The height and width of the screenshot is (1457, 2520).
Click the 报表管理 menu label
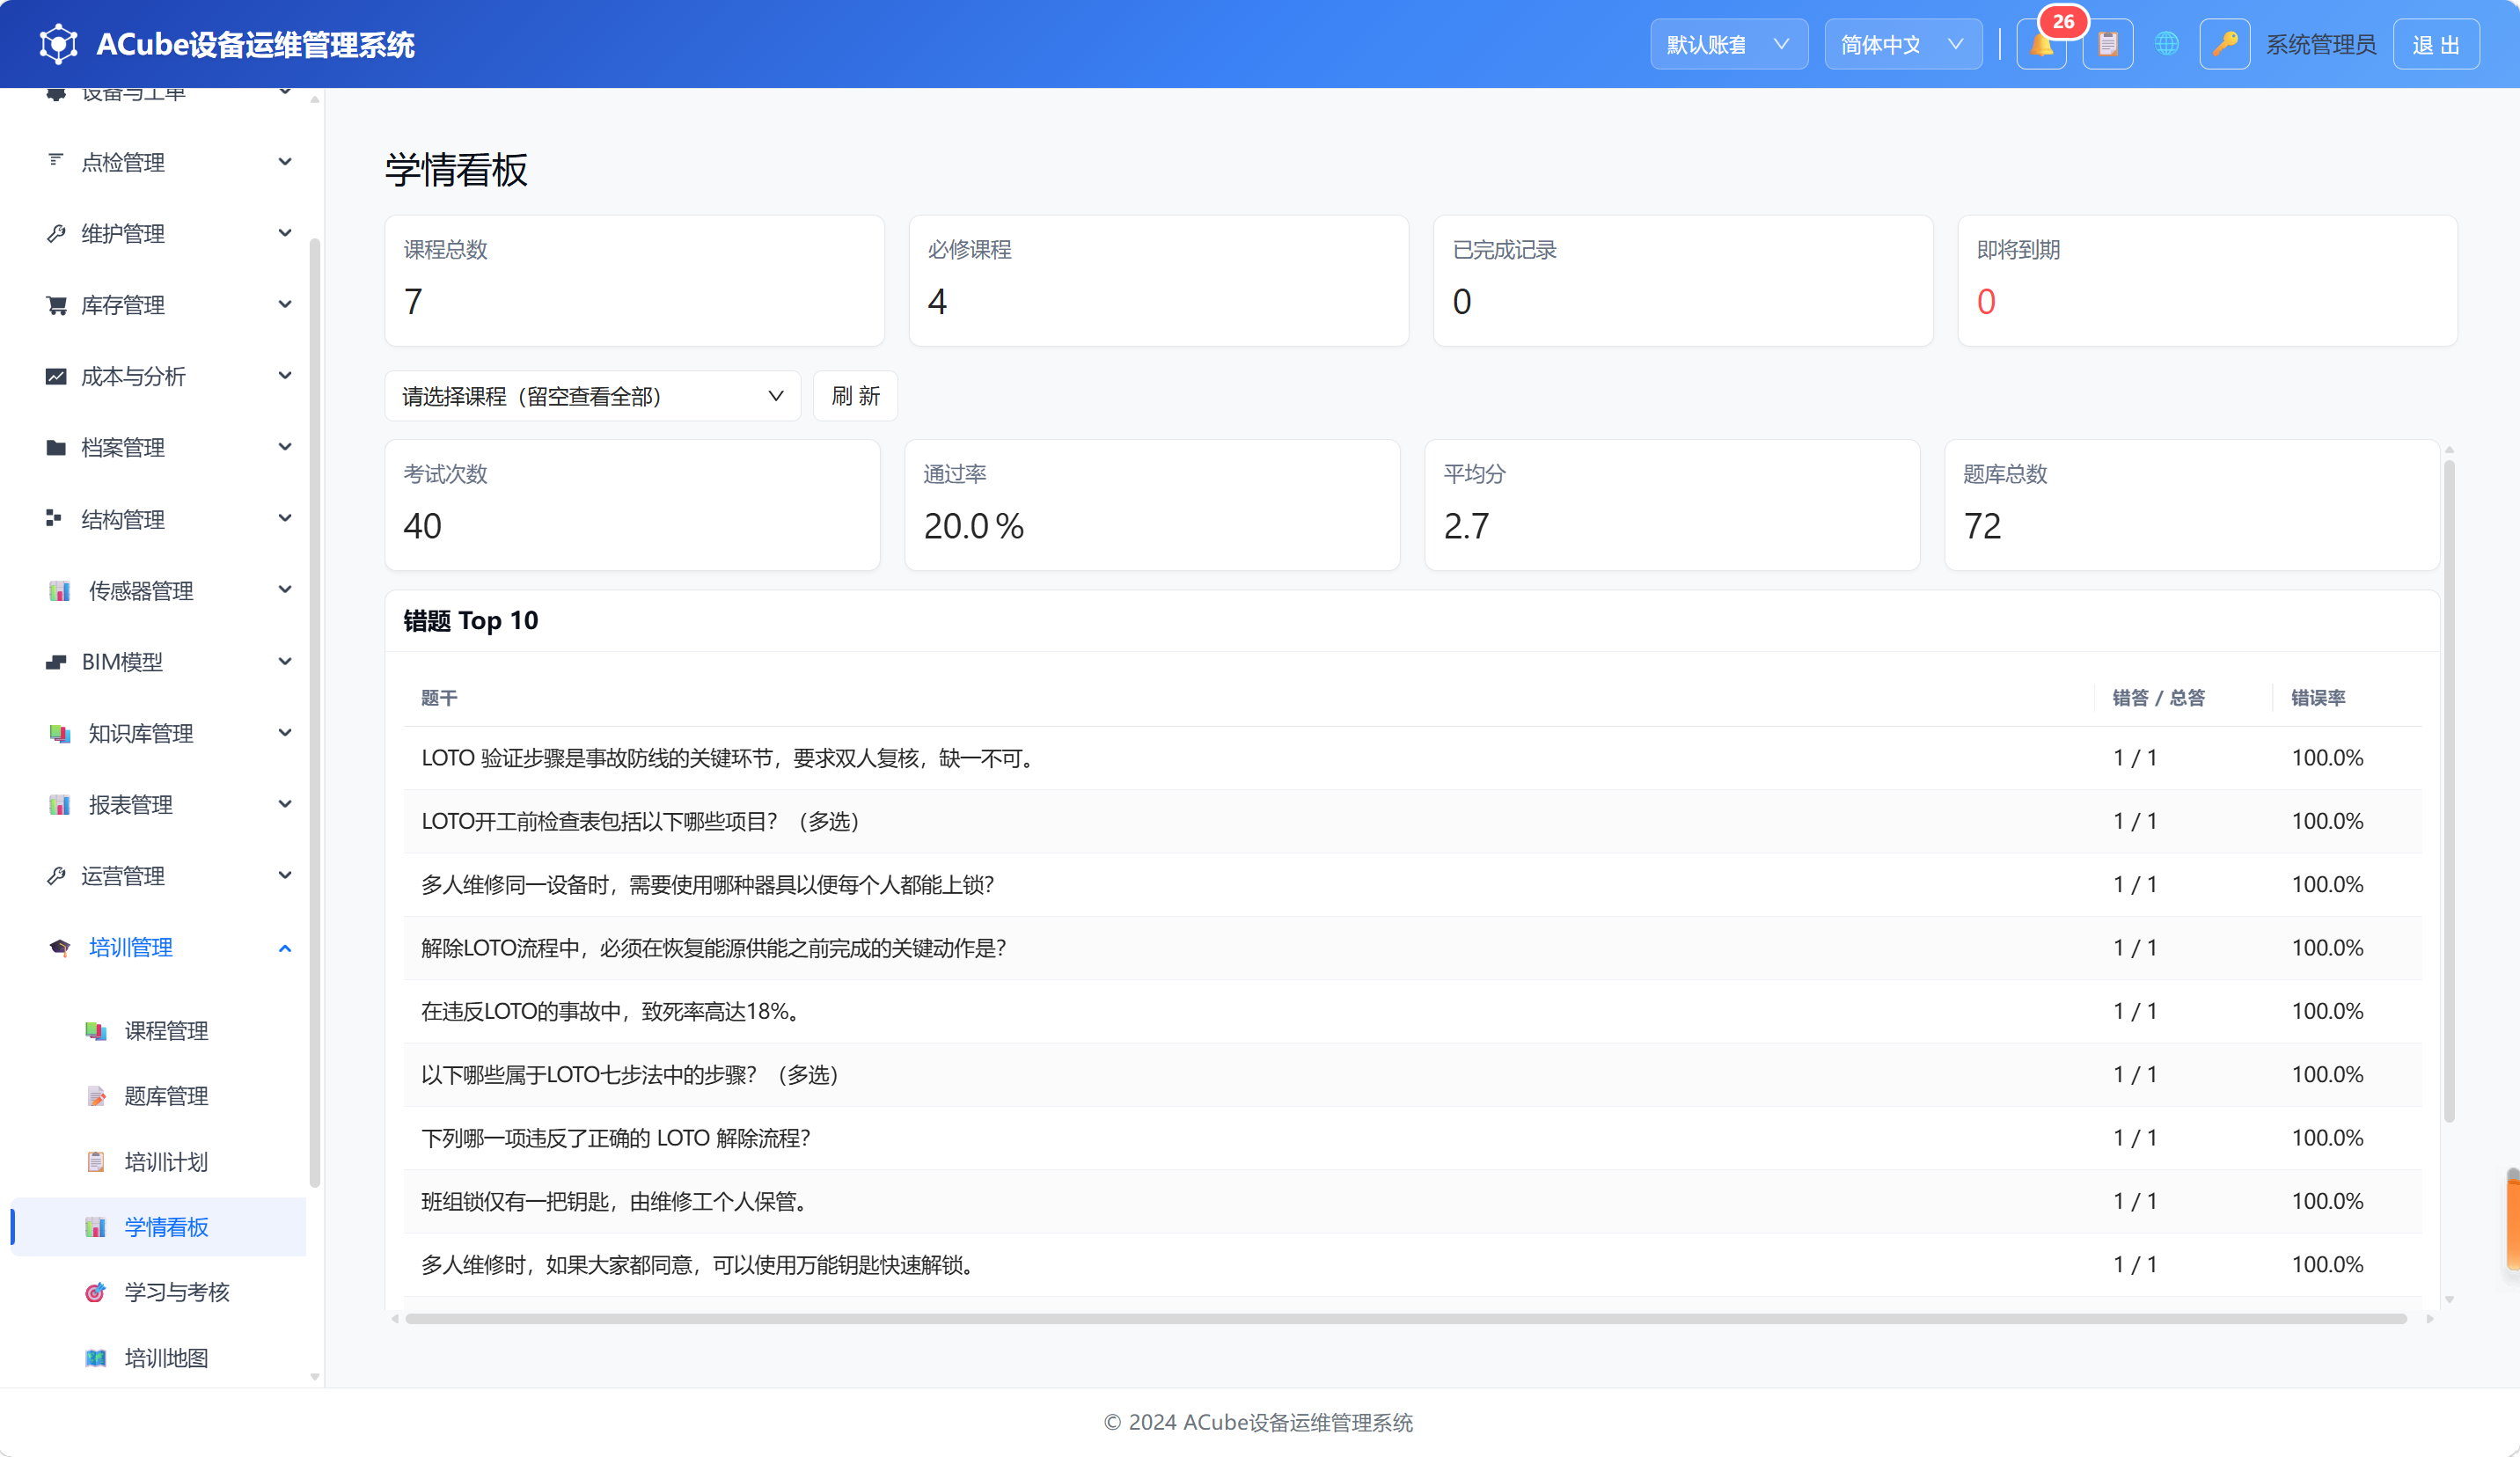click(130, 804)
